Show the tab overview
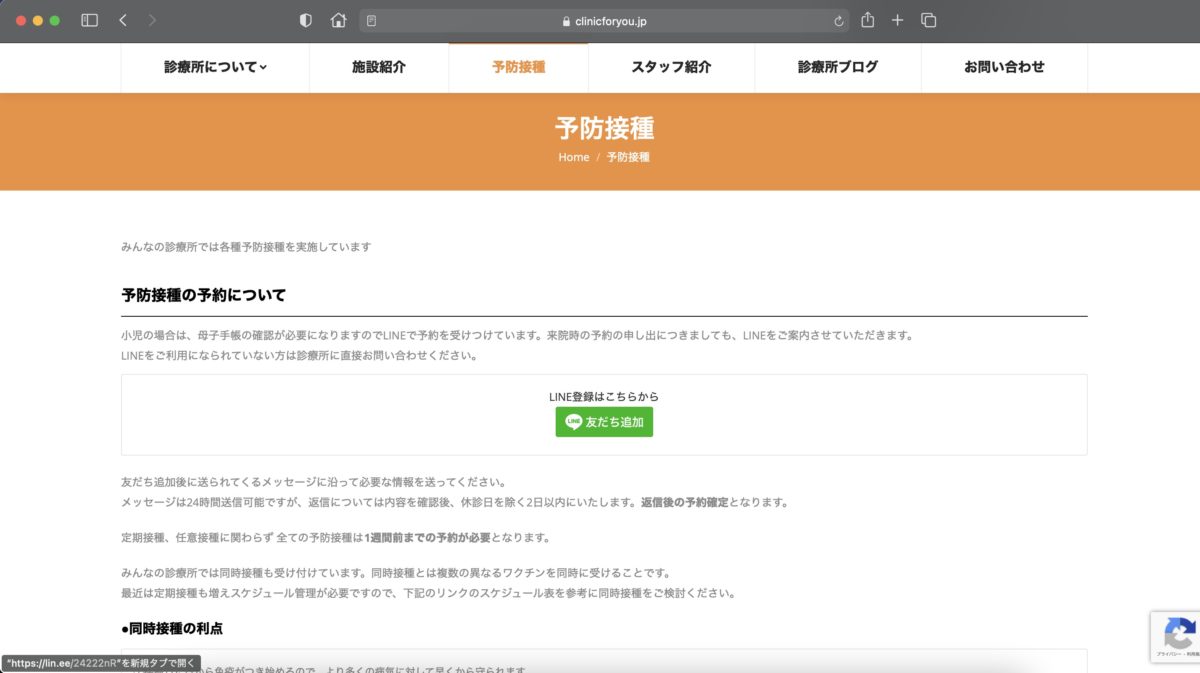 pyautogui.click(x=928, y=20)
